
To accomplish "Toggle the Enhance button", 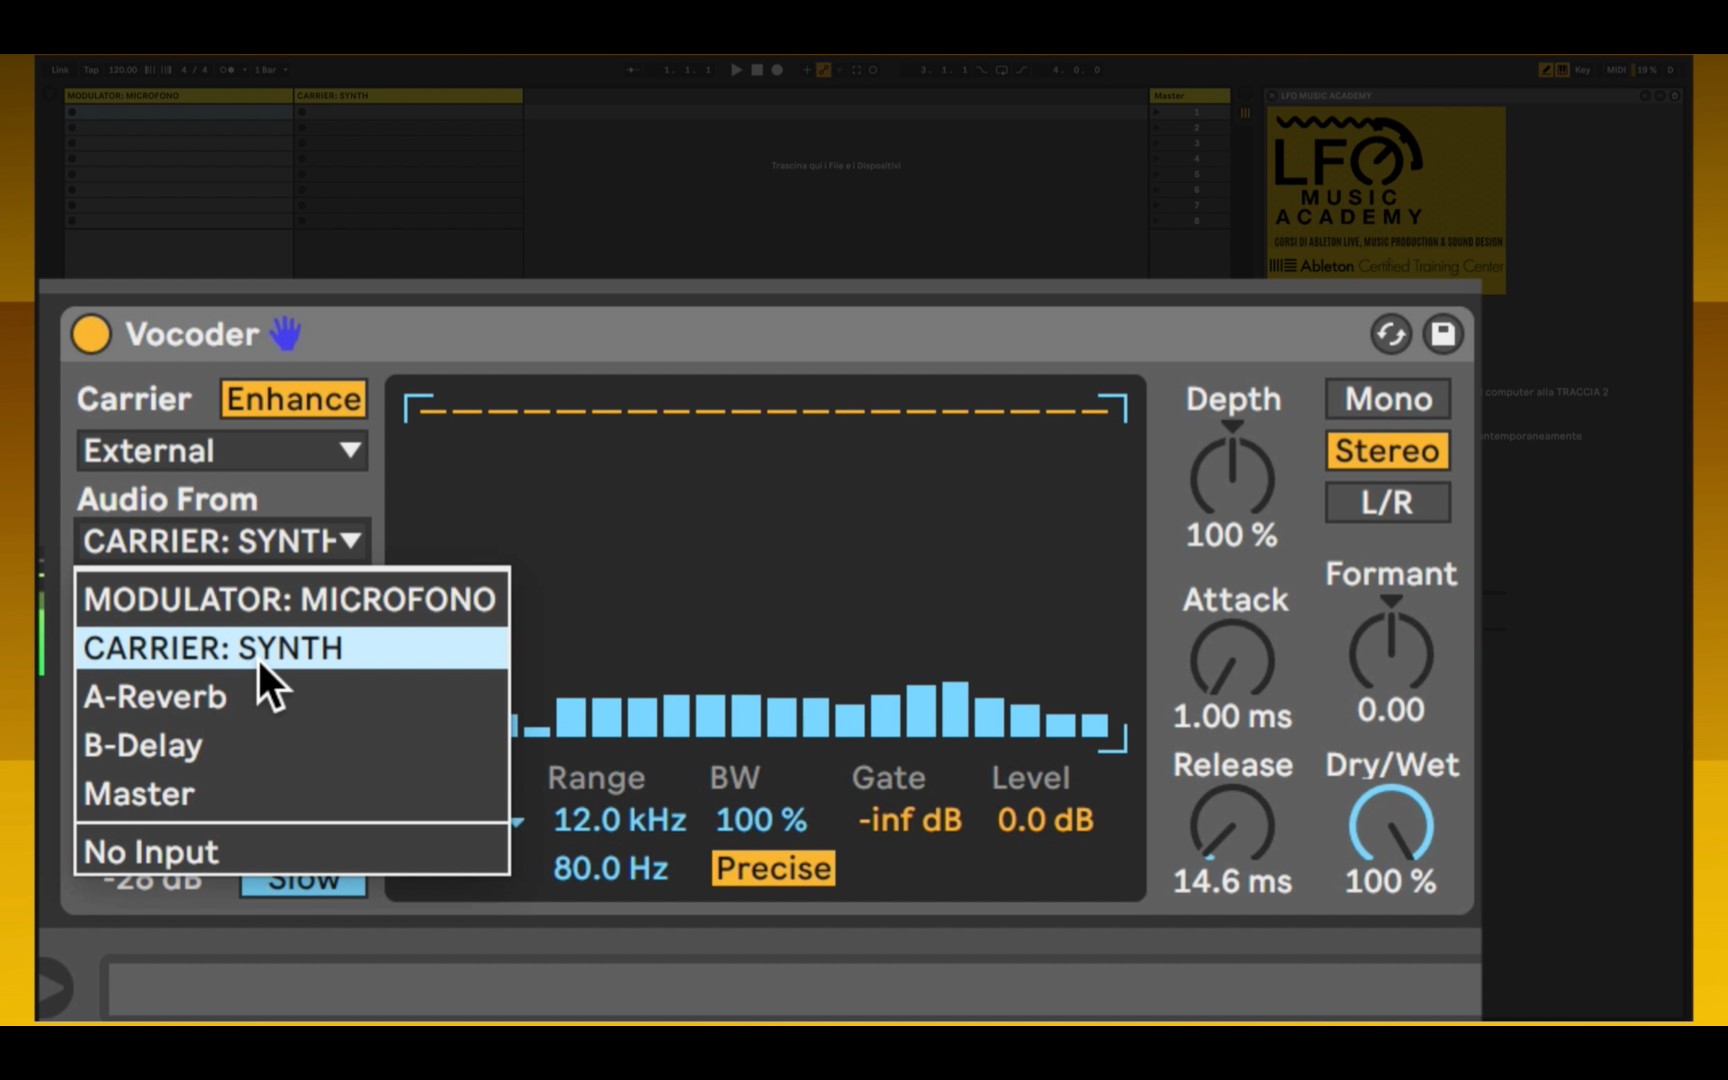I will tap(293, 399).
